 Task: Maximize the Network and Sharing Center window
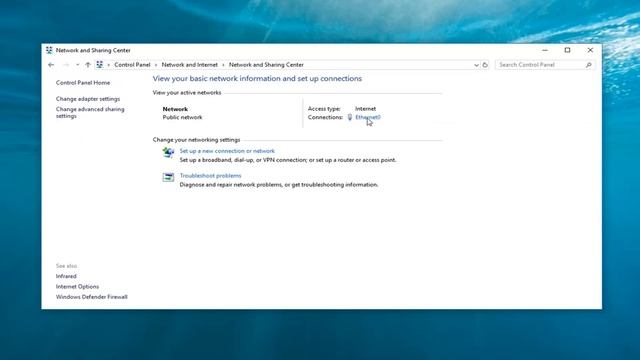point(567,50)
